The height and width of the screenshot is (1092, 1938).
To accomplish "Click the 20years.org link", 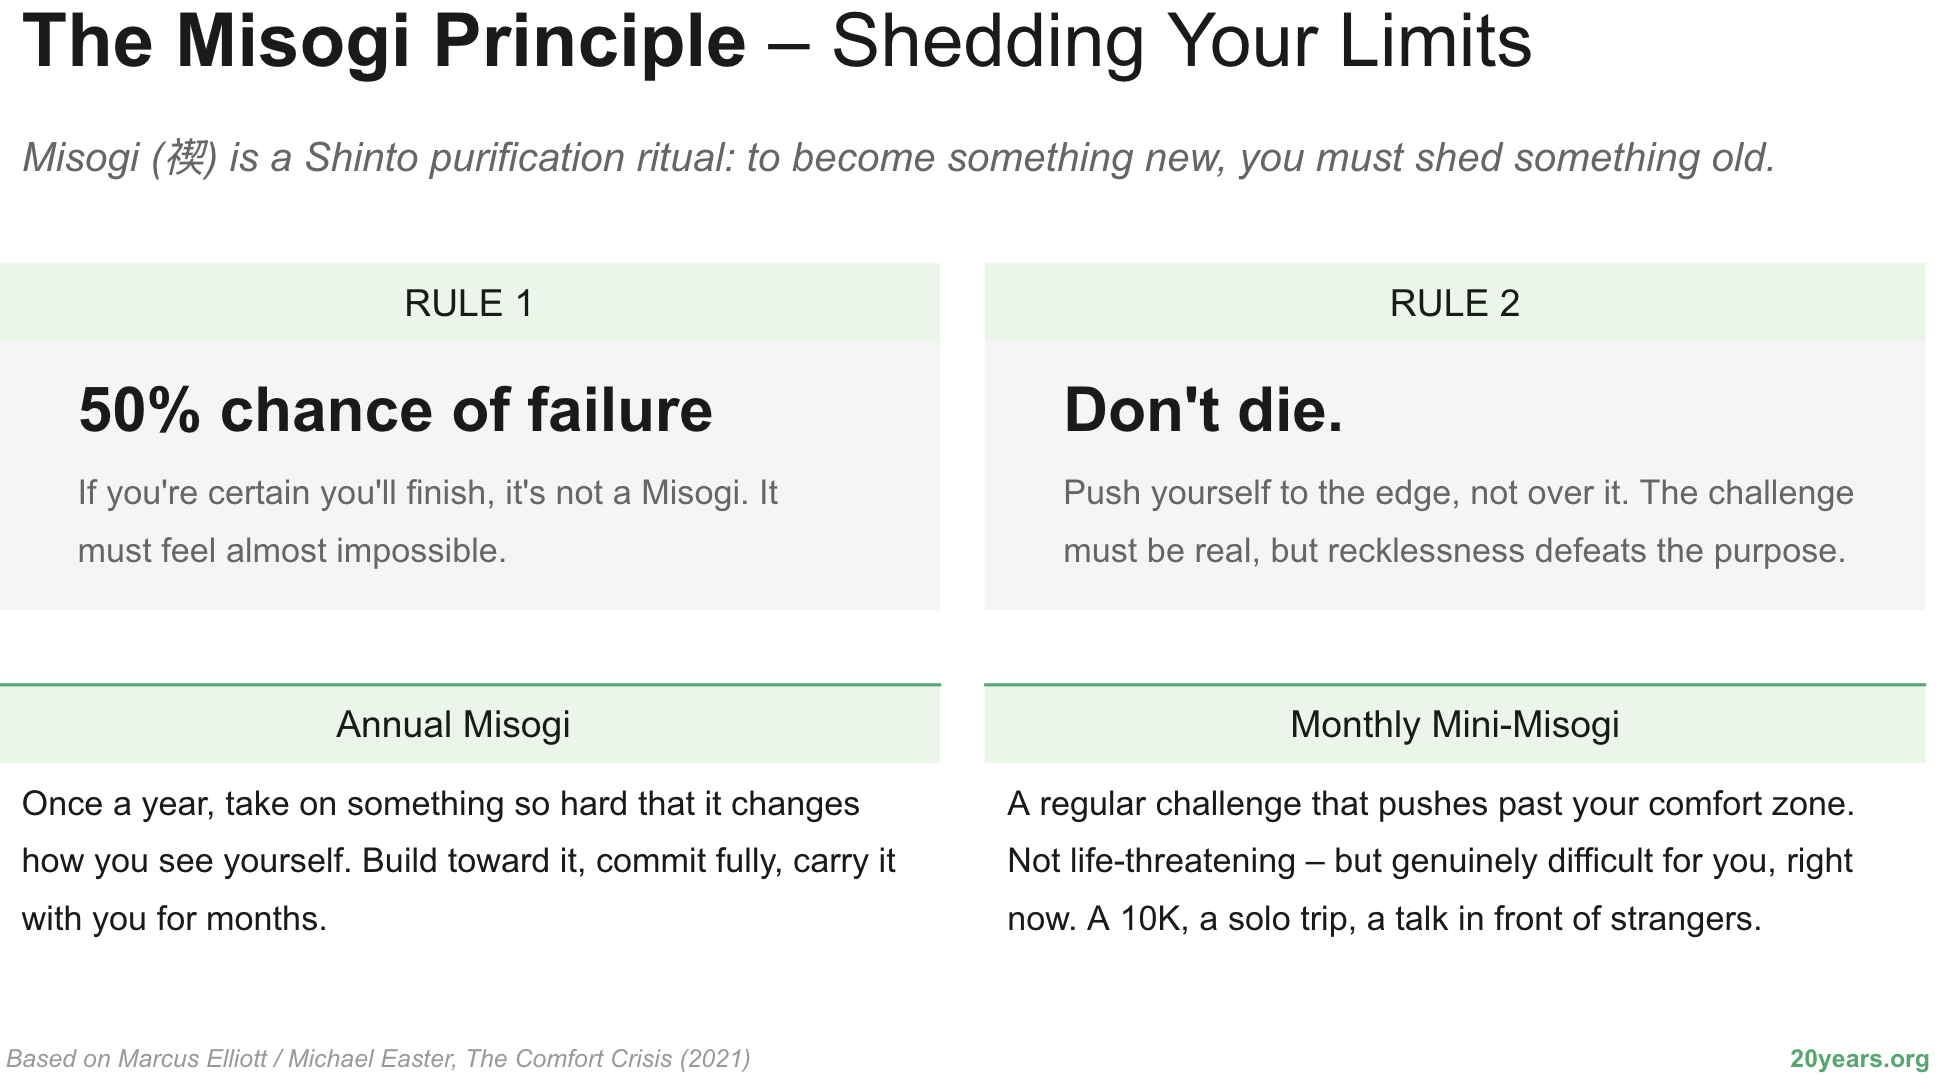I will pos(1859,1059).
